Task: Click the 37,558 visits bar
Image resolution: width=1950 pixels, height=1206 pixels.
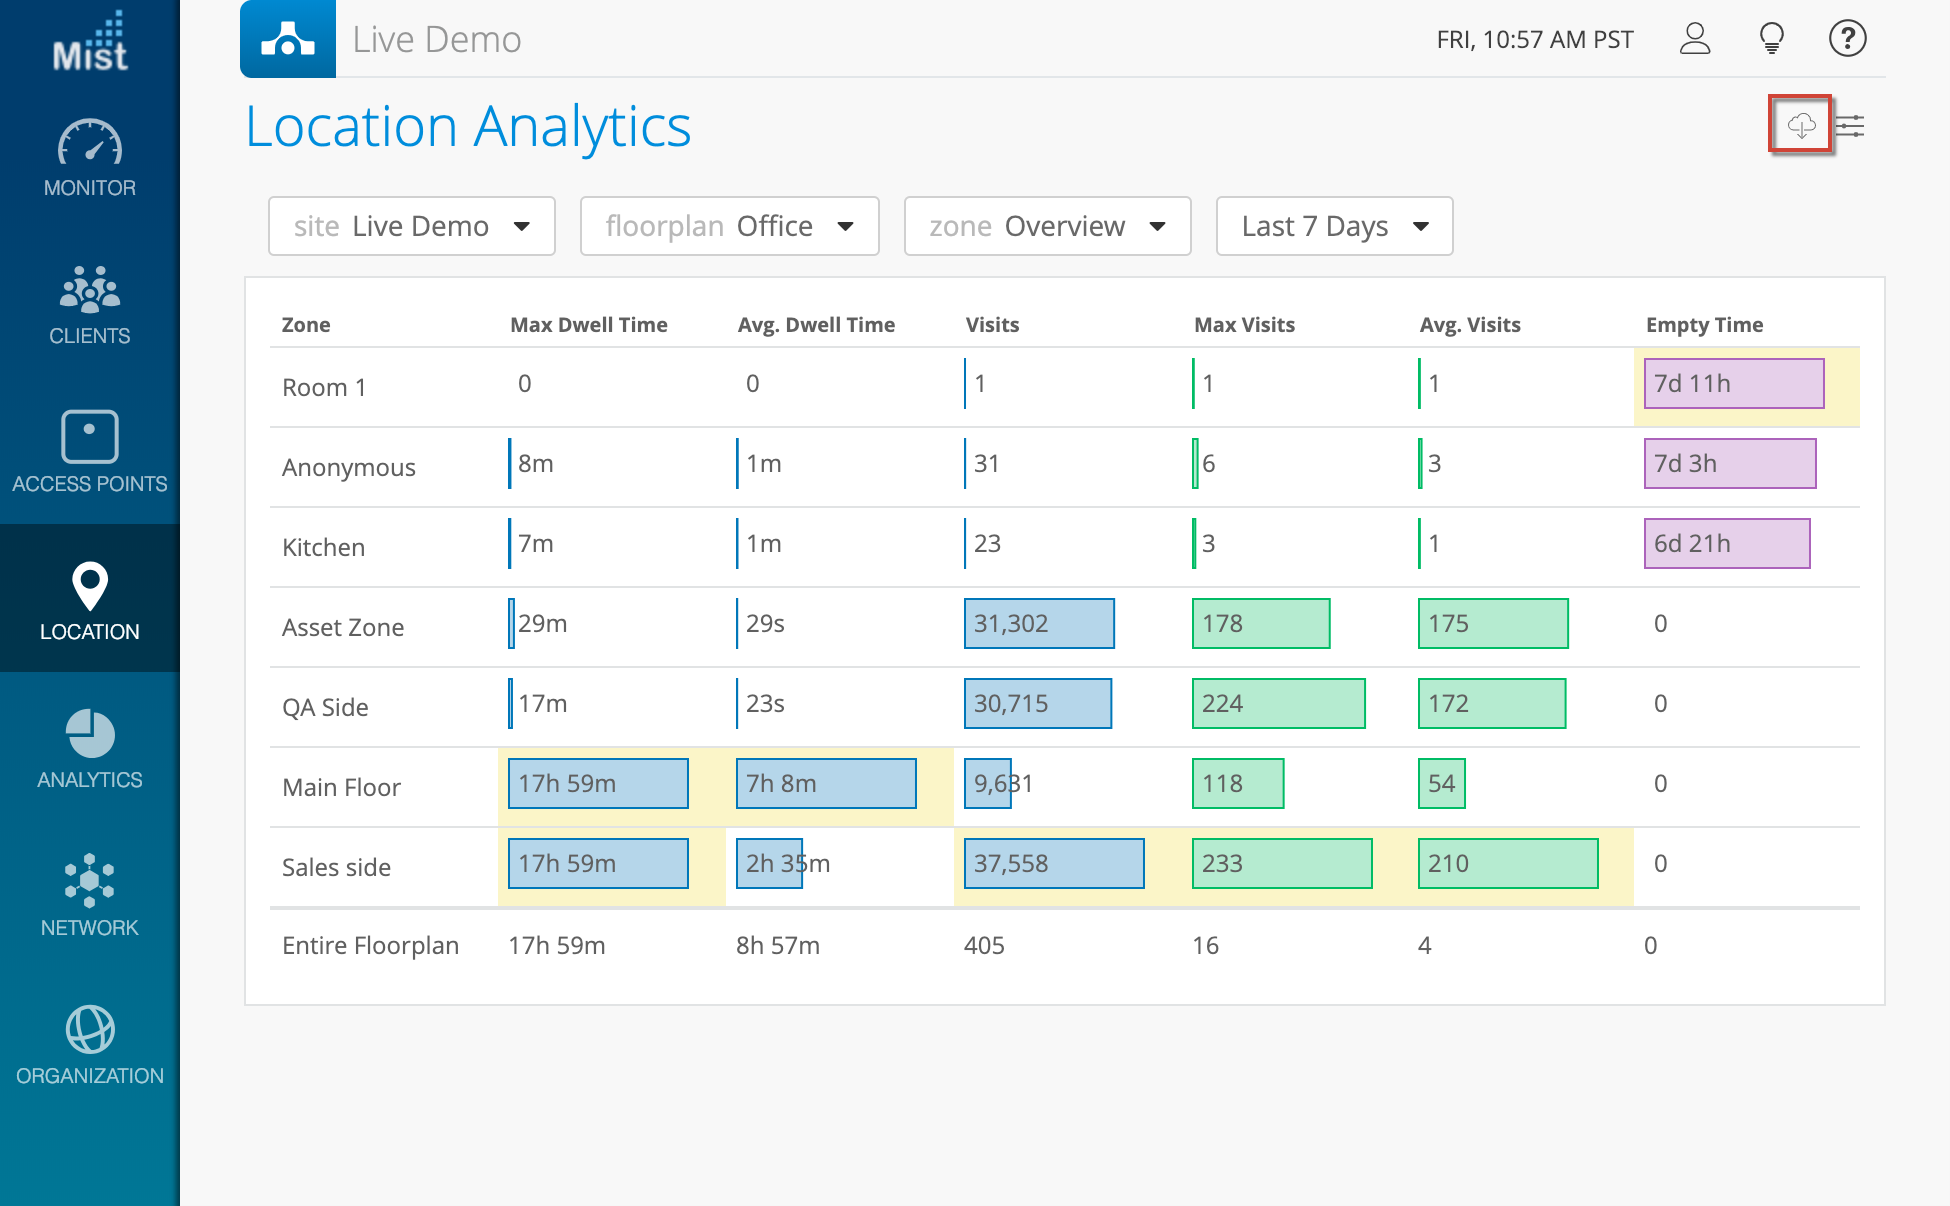Action: tap(1053, 863)
